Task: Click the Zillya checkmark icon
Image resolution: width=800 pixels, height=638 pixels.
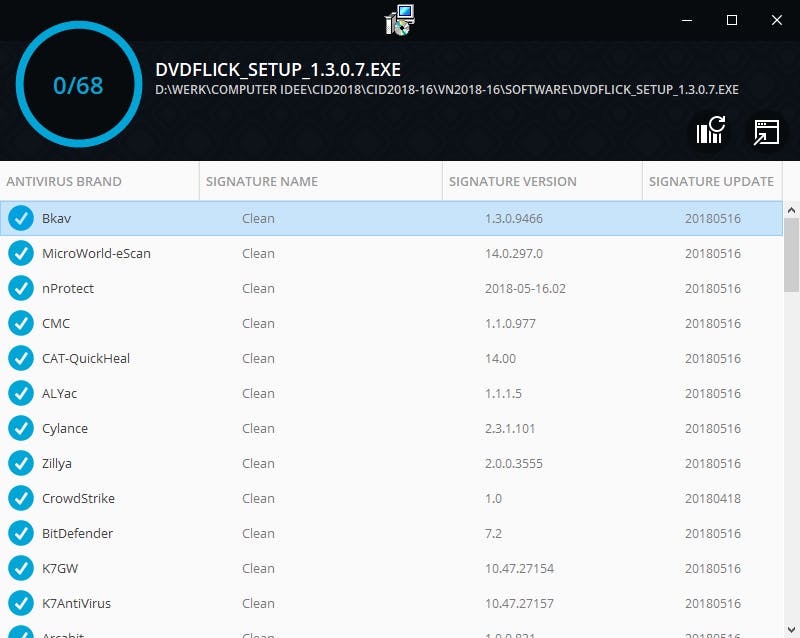Action: [21, 463]
